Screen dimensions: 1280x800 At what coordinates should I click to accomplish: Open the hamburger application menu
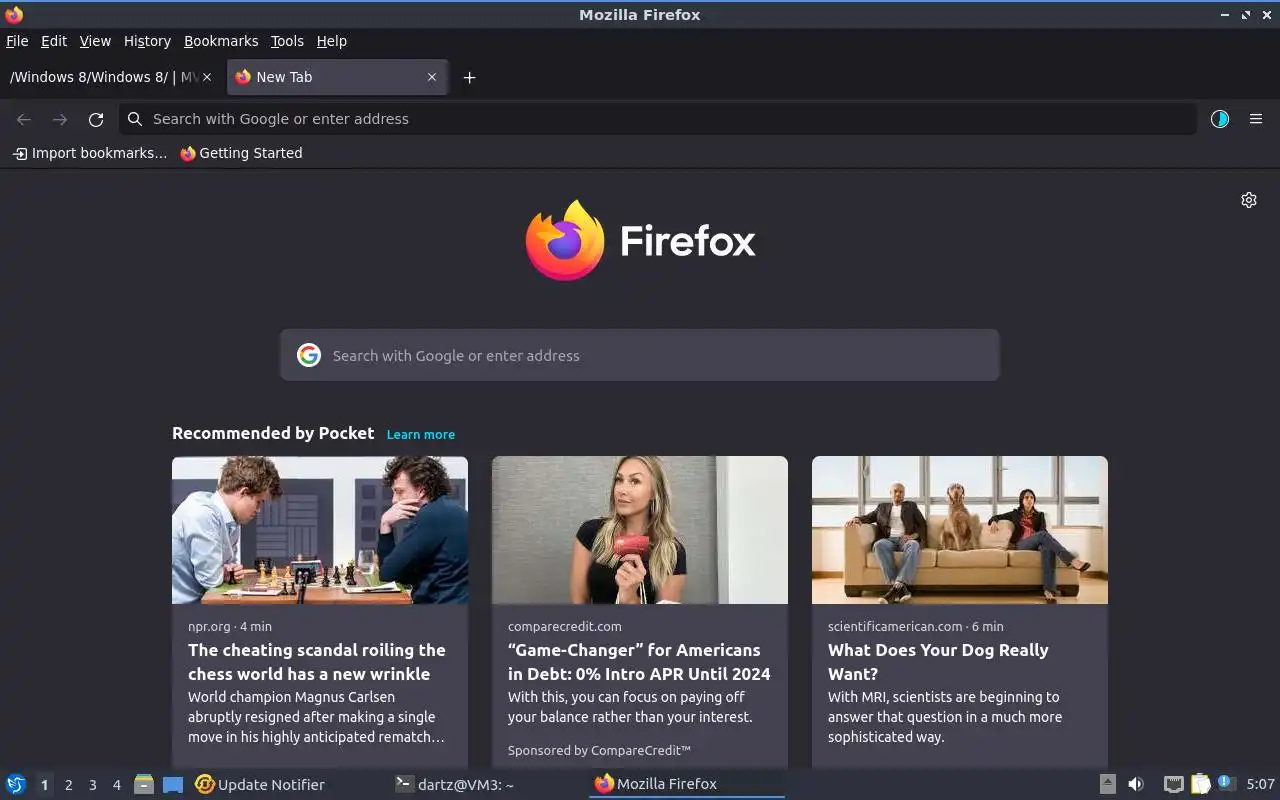(1256, 119)
